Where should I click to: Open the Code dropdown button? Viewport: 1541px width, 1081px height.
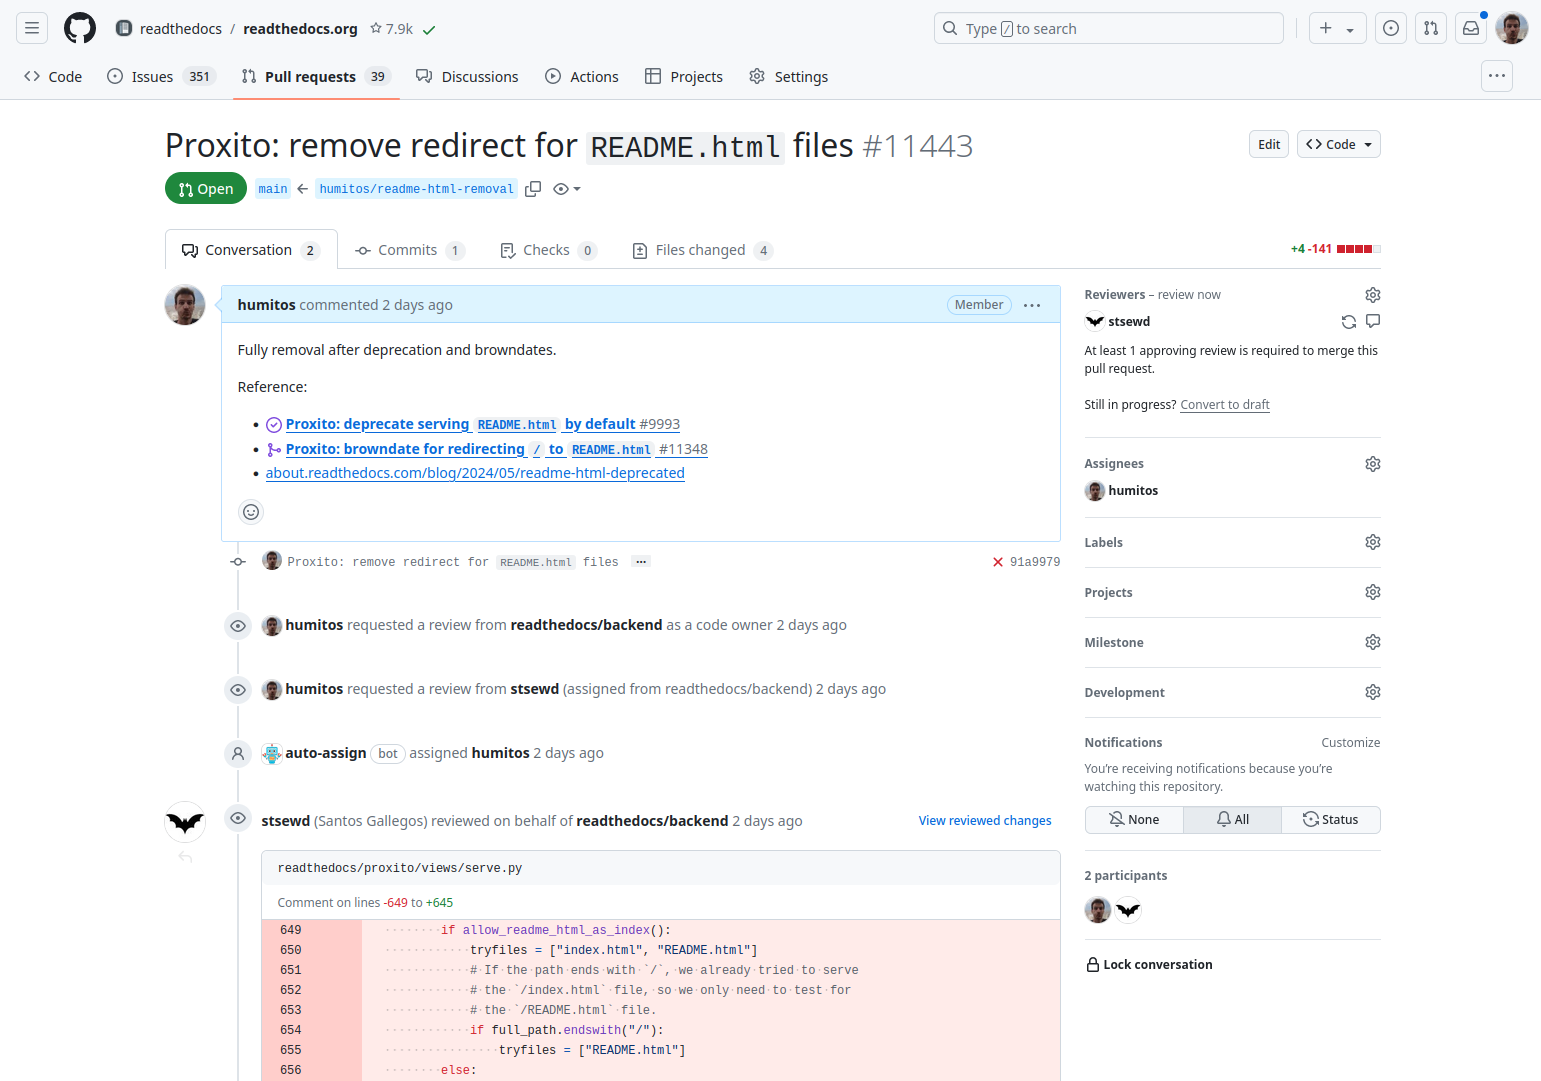[1338, 144]
